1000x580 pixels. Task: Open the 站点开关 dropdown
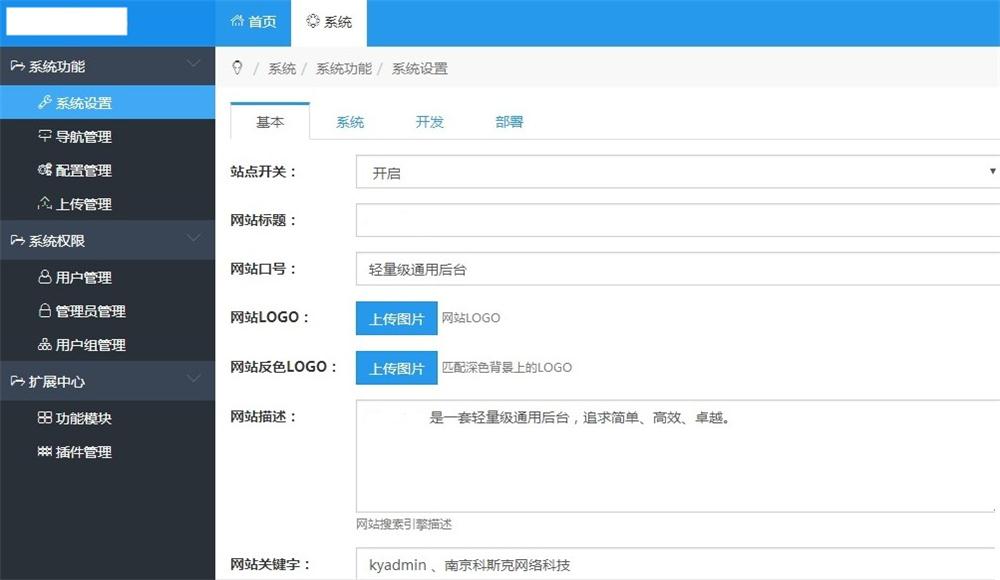(x=677, y=172)
